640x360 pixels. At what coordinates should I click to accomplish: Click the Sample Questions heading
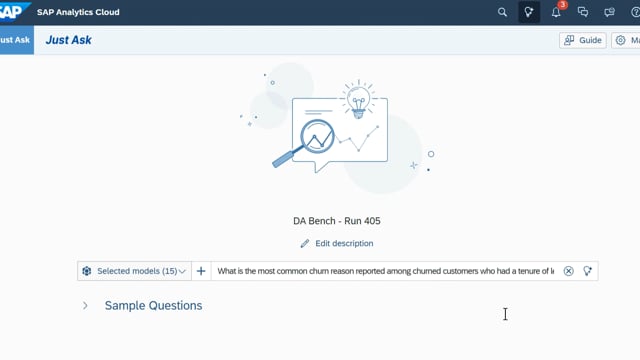pos(153,305)
